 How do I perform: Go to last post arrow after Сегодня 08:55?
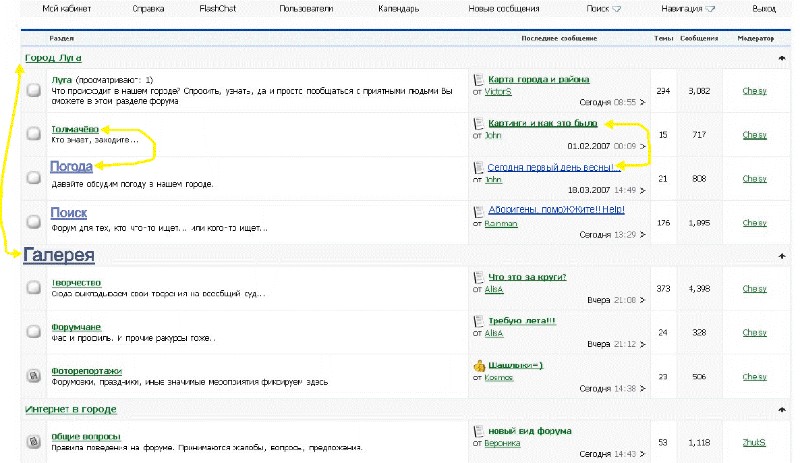point(643,102)
